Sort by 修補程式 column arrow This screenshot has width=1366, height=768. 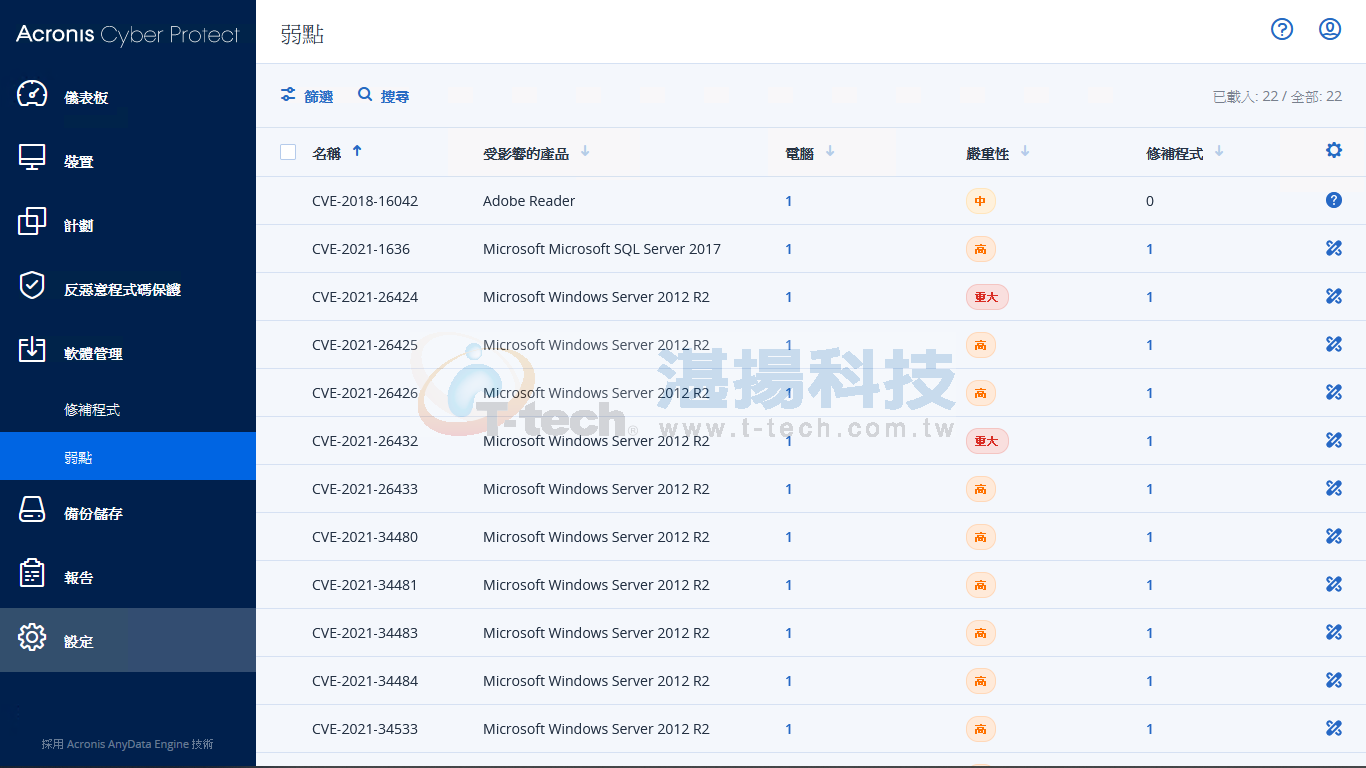pos(1219,152)
